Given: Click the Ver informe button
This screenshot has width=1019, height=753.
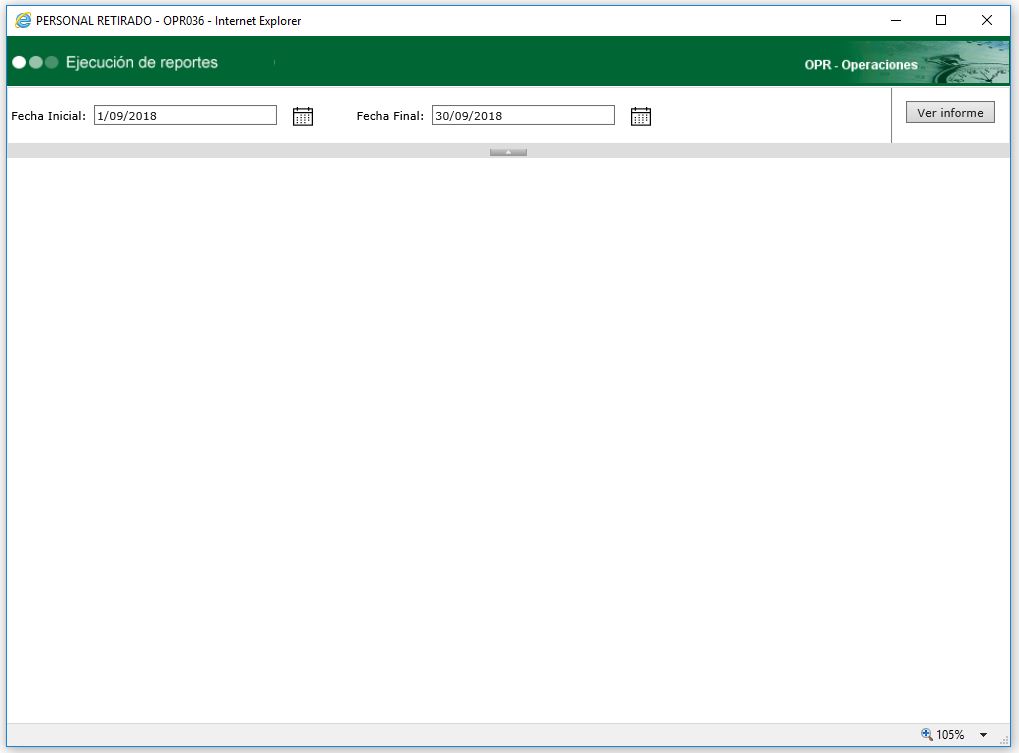Looking at the screenshot, I should 950,112.
